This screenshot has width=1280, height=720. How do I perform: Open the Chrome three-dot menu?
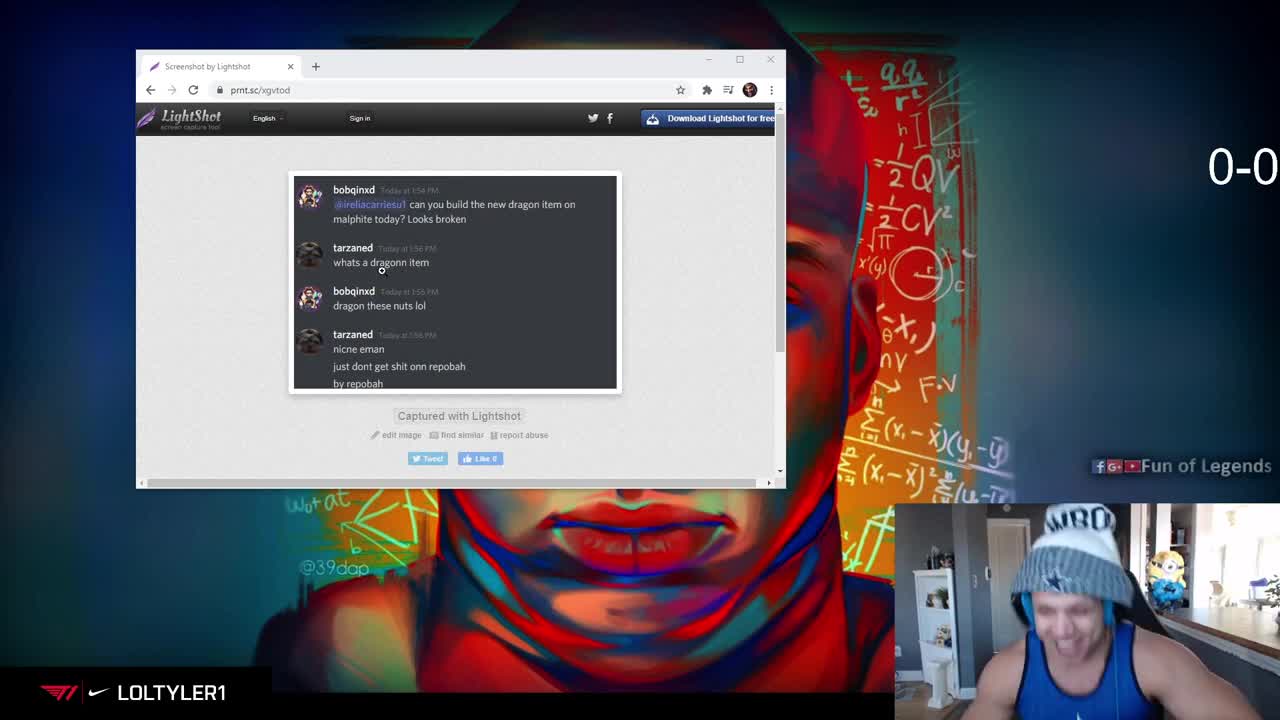[771, 90]
